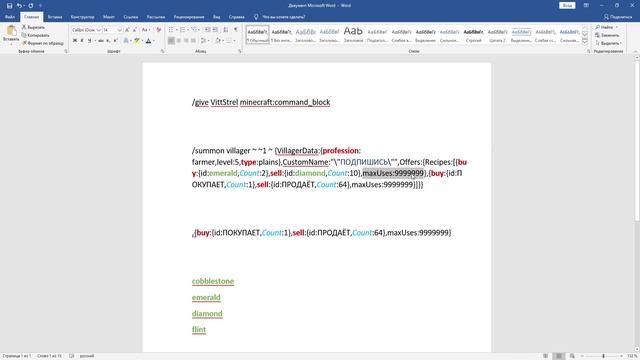This screenshot has height=360, width=640.
Task: Toggle Italic formatting (К)
Action: [82, 41]
